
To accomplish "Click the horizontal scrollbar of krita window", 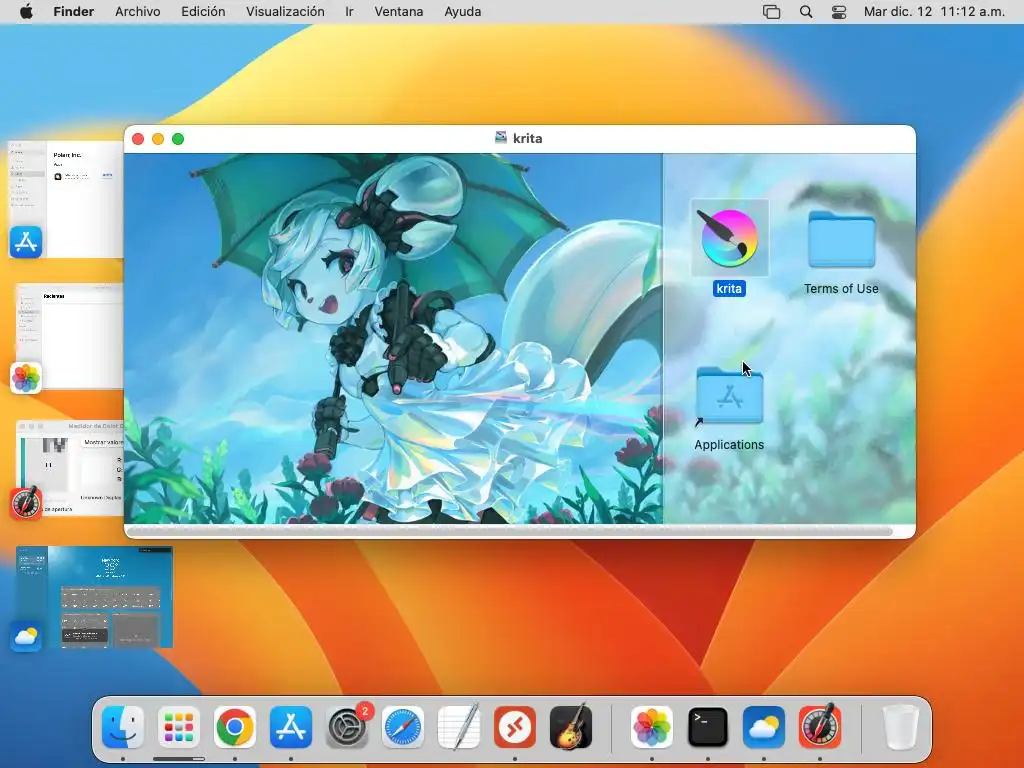I will pyautogui.click(x=509, y=531).
